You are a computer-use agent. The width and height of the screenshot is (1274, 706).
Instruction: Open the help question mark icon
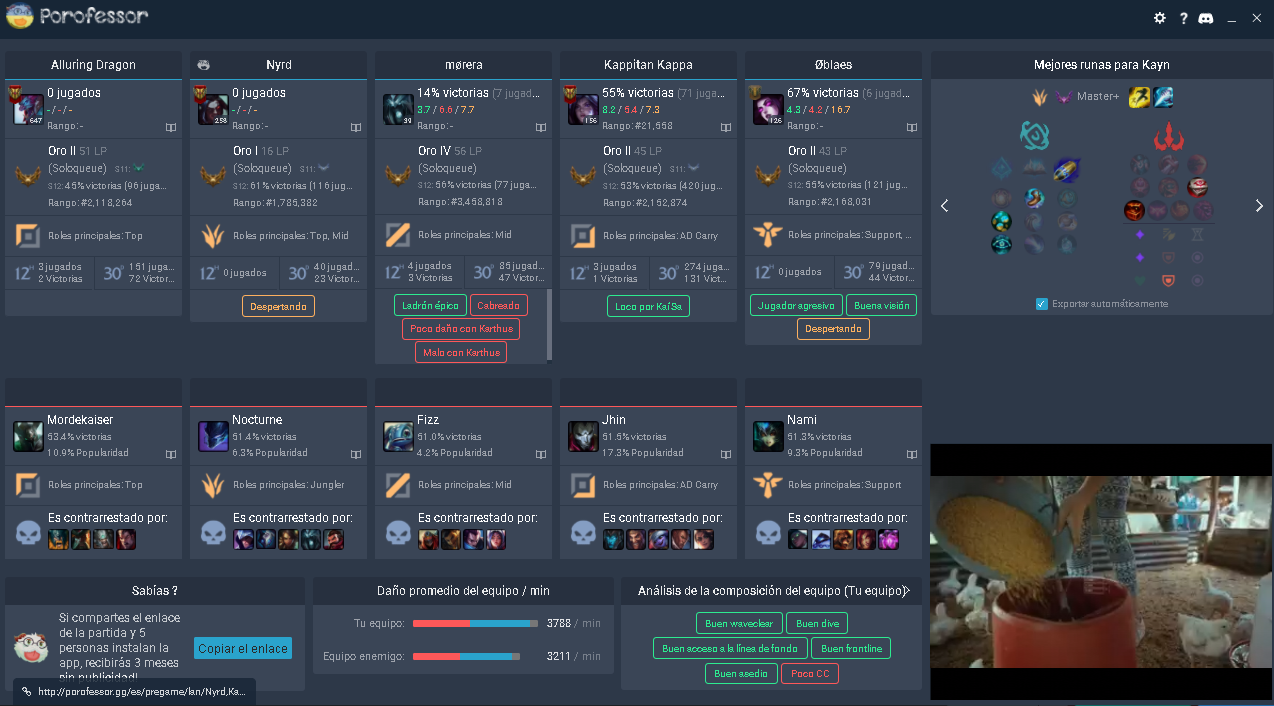point(1184,18)
